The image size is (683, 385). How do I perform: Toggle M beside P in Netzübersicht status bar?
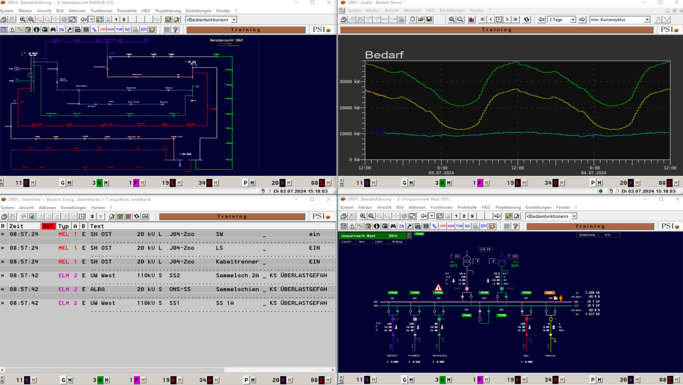click(253, 182)
